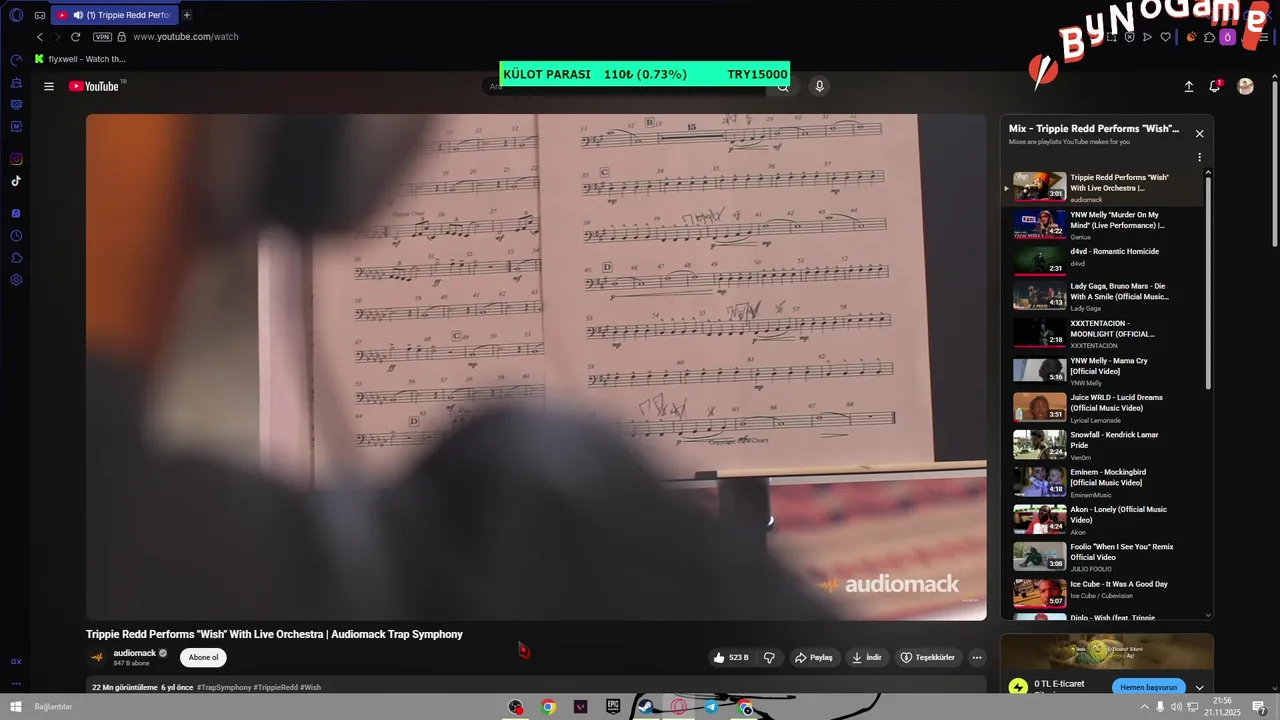
Task: Click the snapshot icon in address bar
Action: click(x=1112, y=37)
